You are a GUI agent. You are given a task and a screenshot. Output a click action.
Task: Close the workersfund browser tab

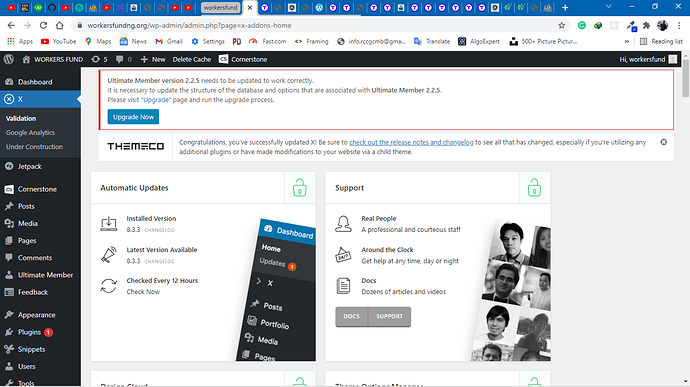pos(250,7)
